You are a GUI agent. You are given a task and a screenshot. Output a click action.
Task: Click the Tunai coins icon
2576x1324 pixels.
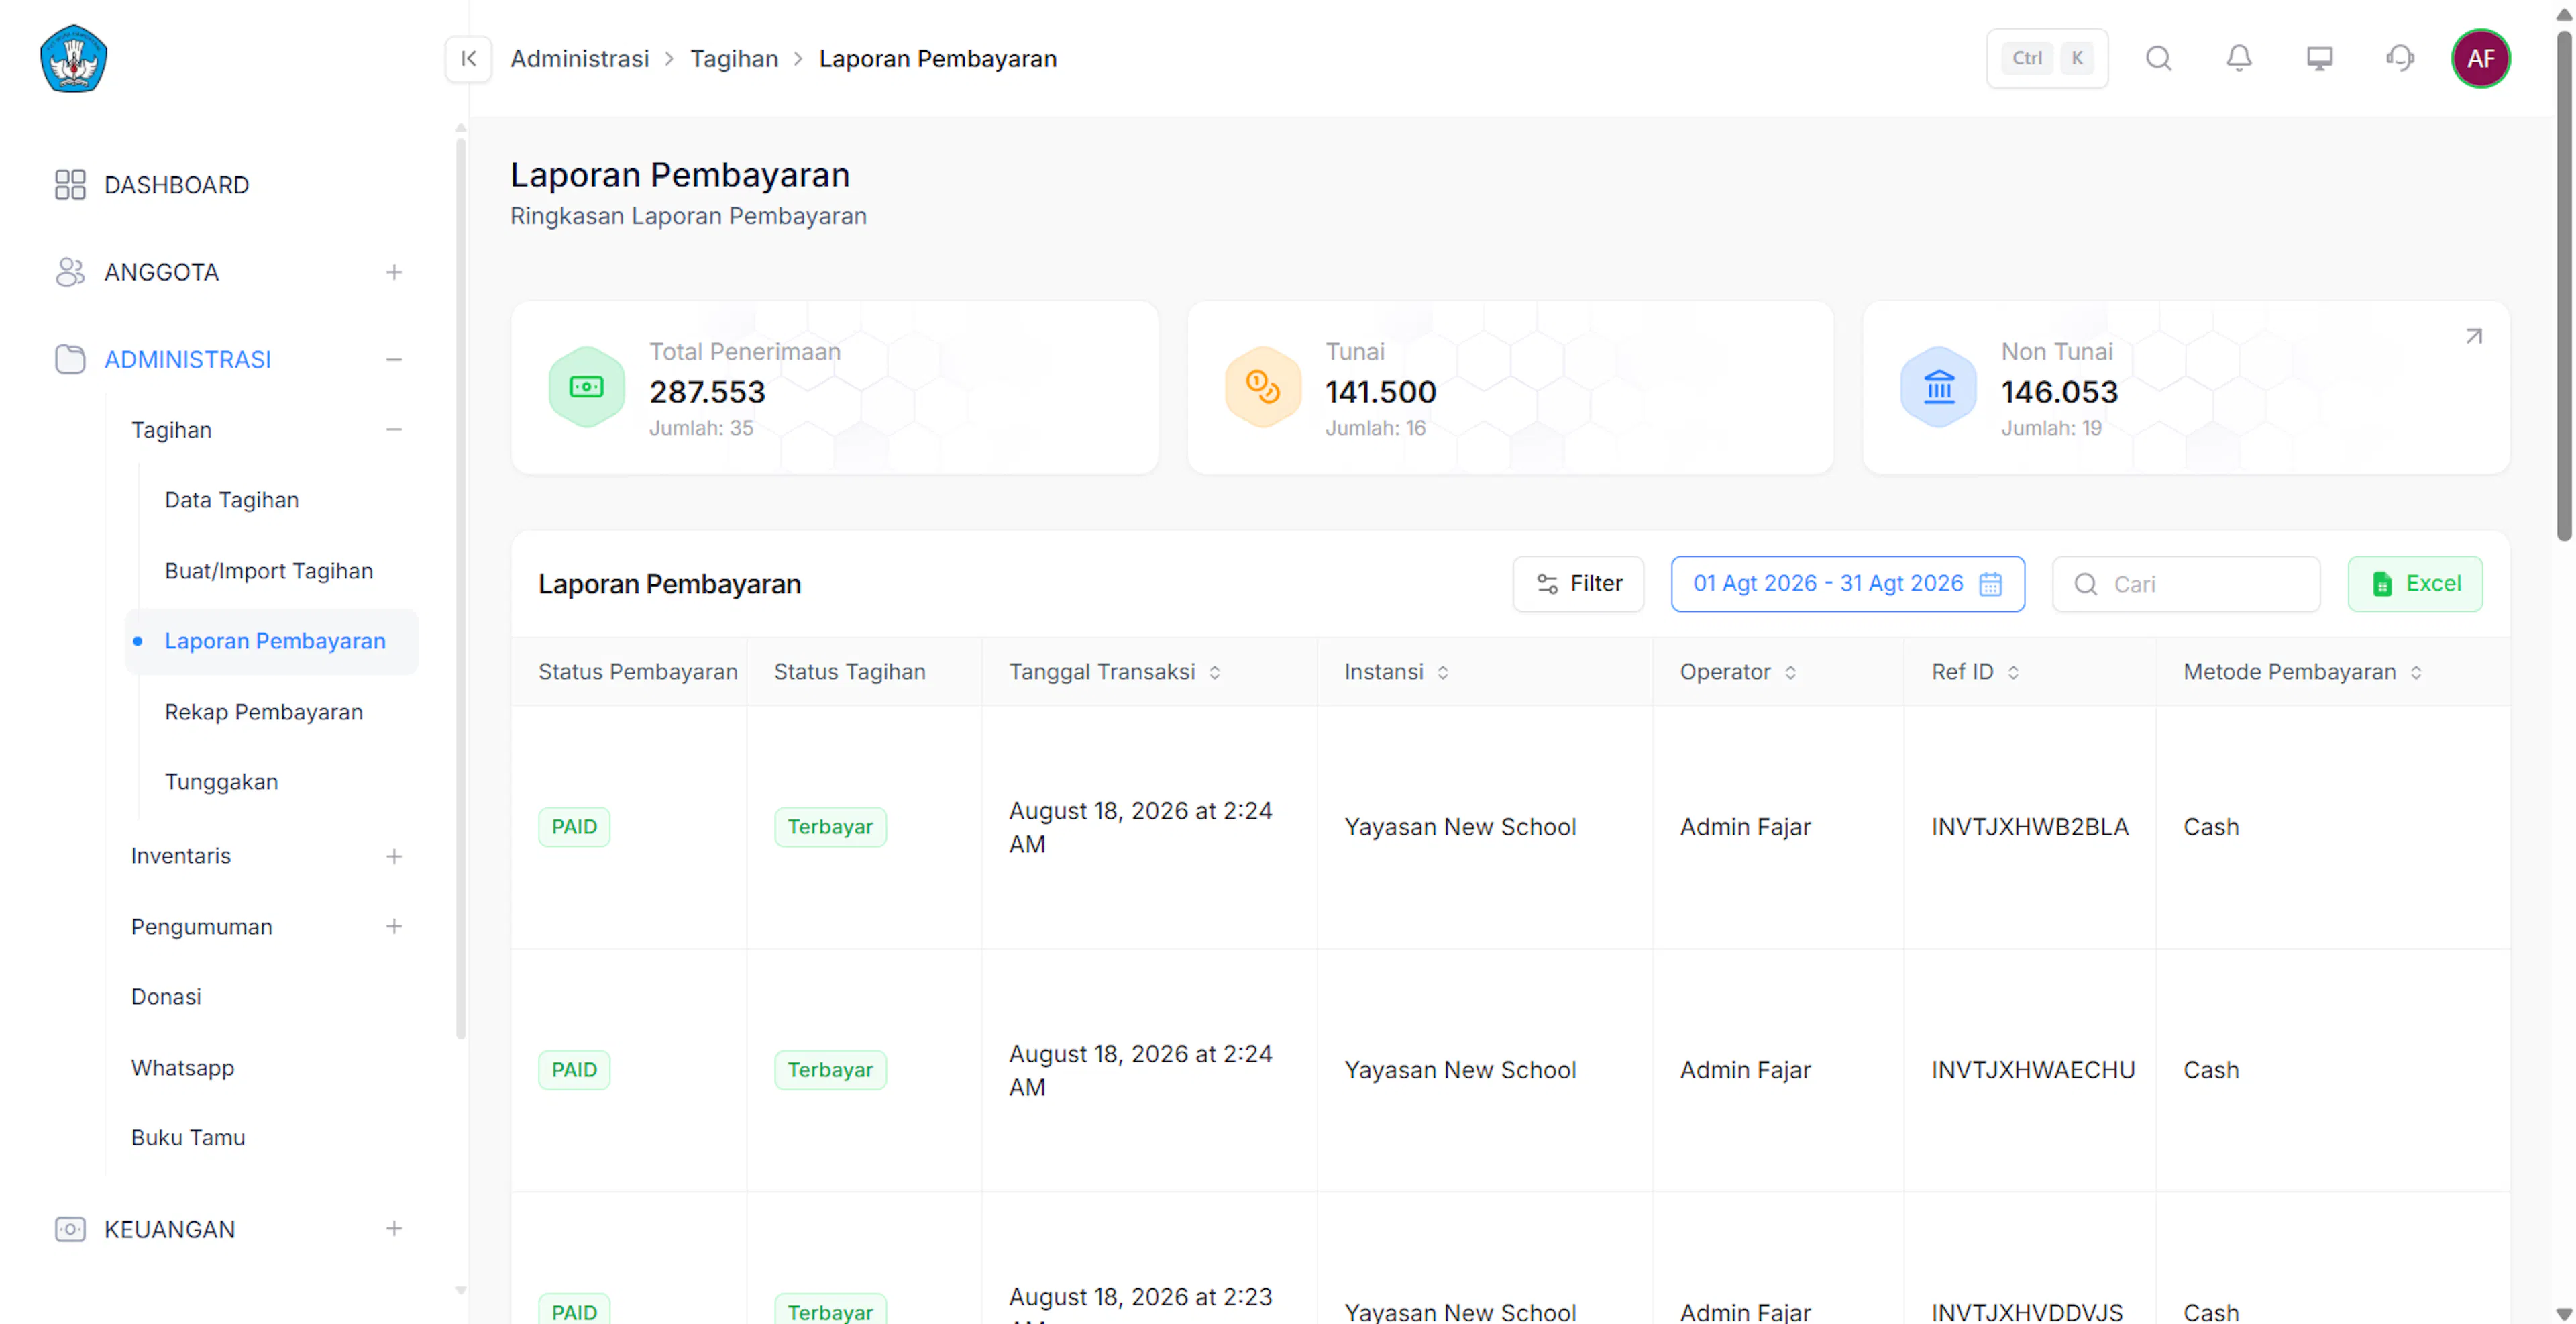[x=1263, y=387]
